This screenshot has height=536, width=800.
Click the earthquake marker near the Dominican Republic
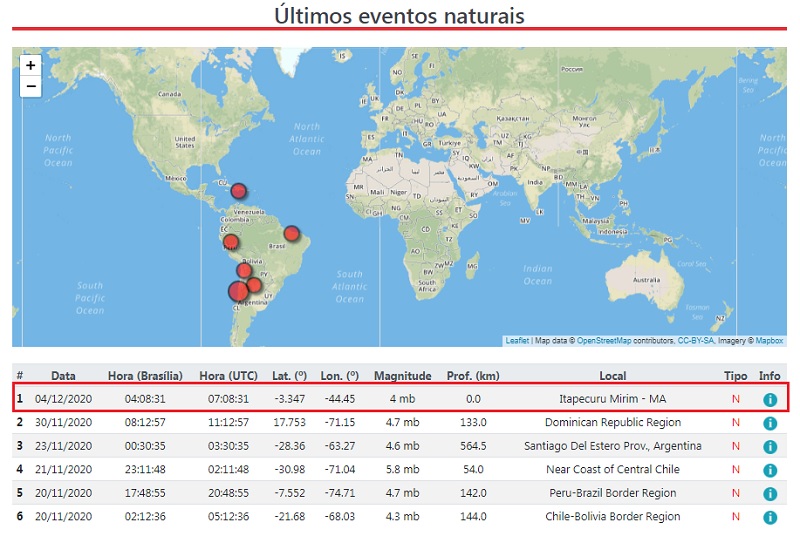238,191
